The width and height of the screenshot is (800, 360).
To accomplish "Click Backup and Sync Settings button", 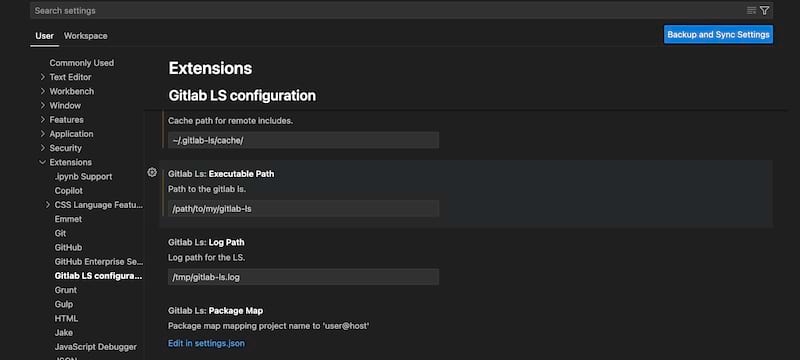I will [718, 35].
